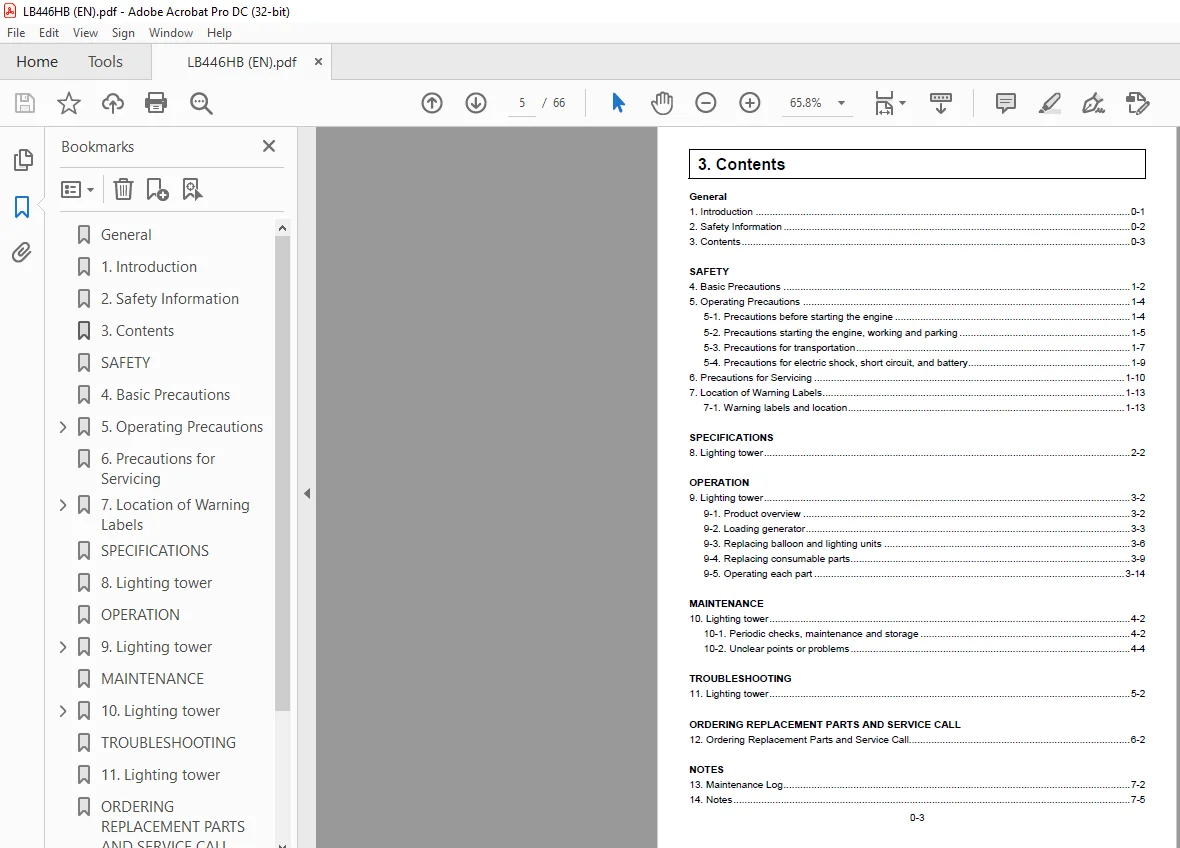Screen dimensions: 1180x848
Task: Open the Window menu
Action: [x=171, y=33]
